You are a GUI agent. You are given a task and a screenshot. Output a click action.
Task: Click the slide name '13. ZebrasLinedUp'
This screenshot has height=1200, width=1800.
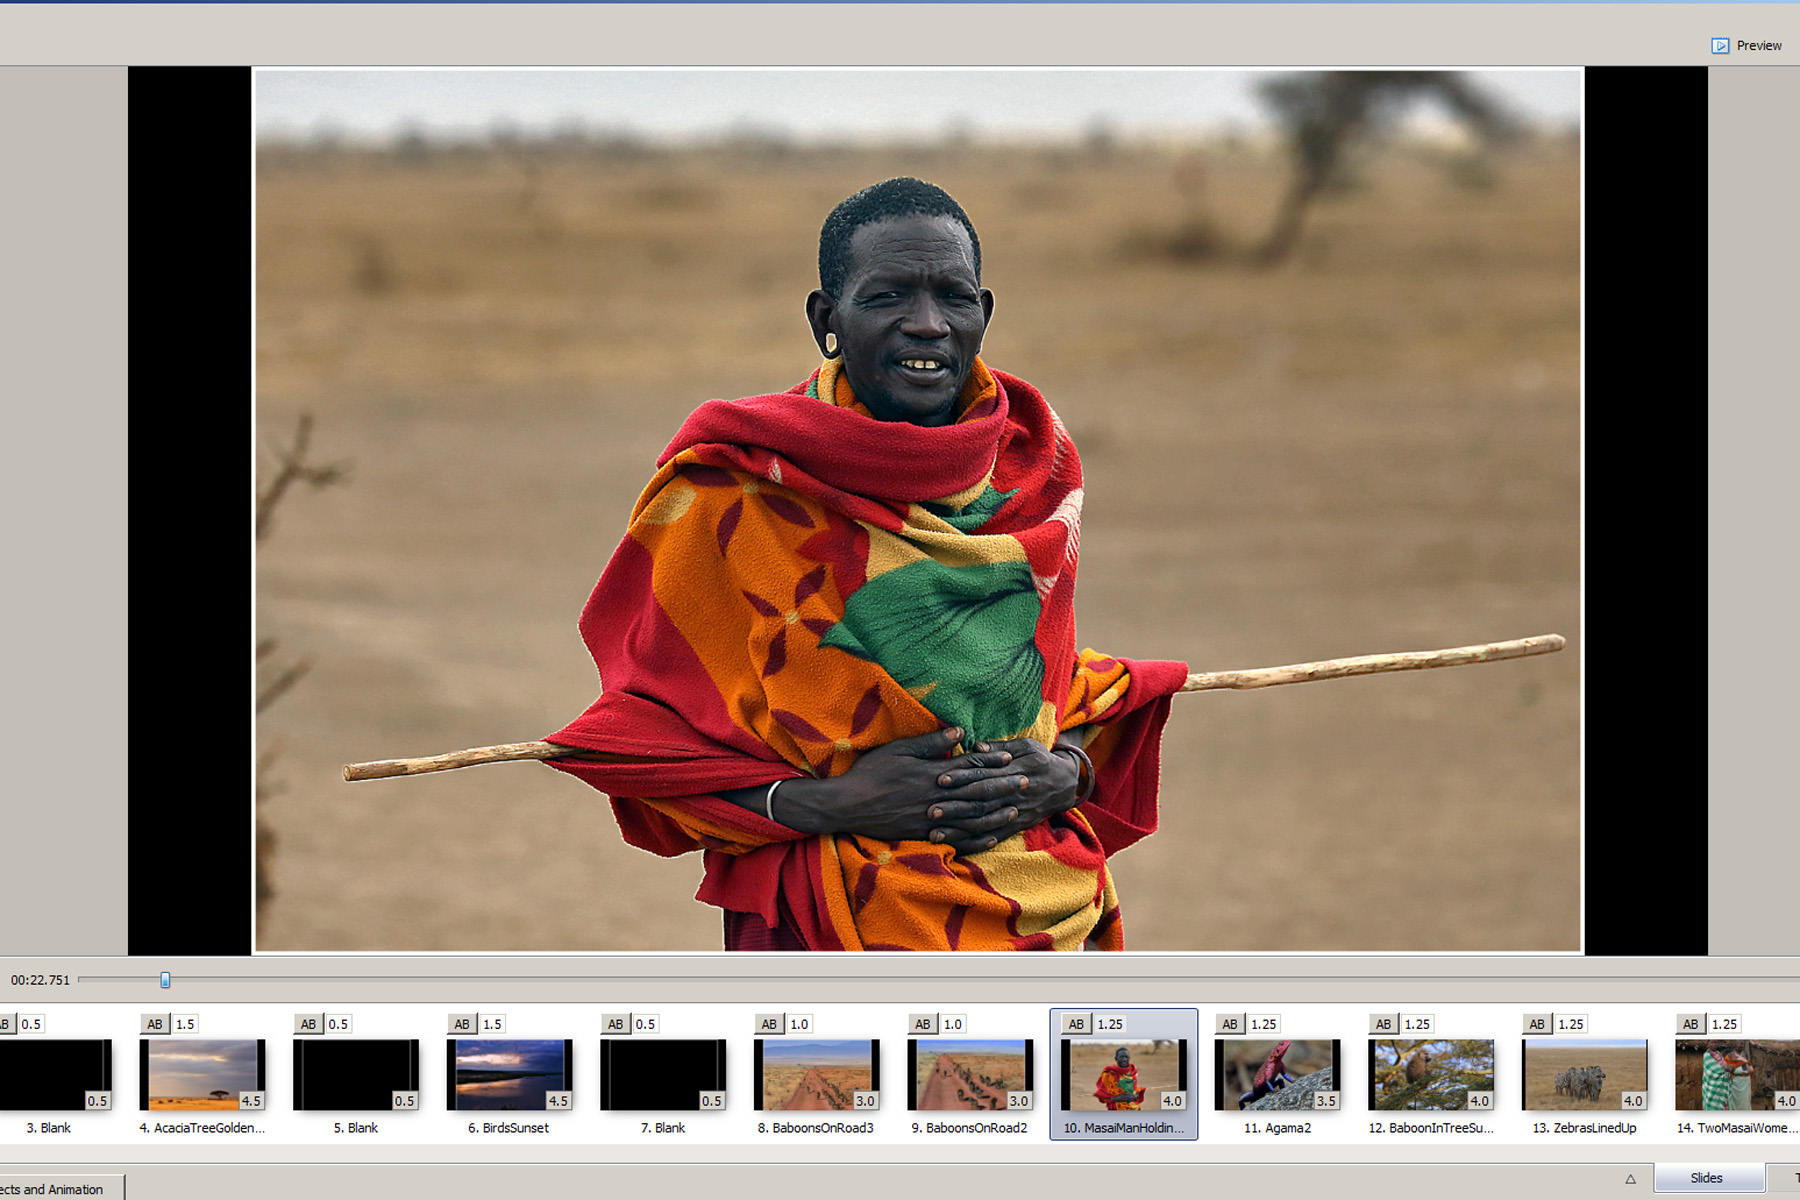pyautogui.click(x=1584, y=1128)
